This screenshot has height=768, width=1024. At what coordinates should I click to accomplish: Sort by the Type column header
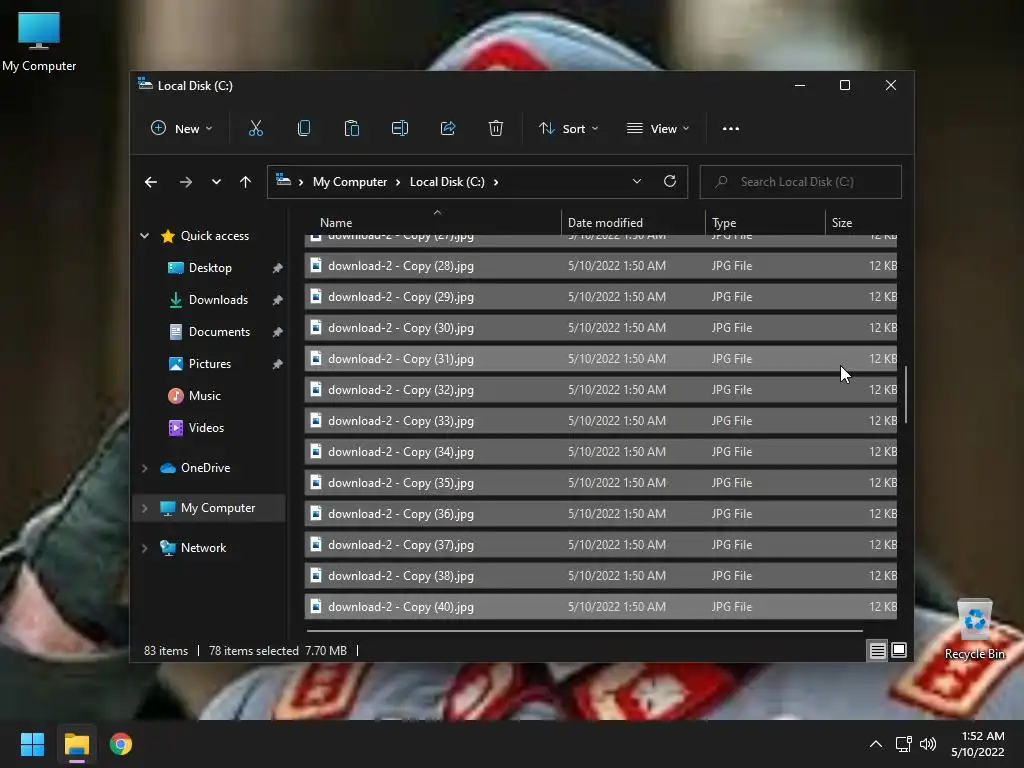pos(765,223)
